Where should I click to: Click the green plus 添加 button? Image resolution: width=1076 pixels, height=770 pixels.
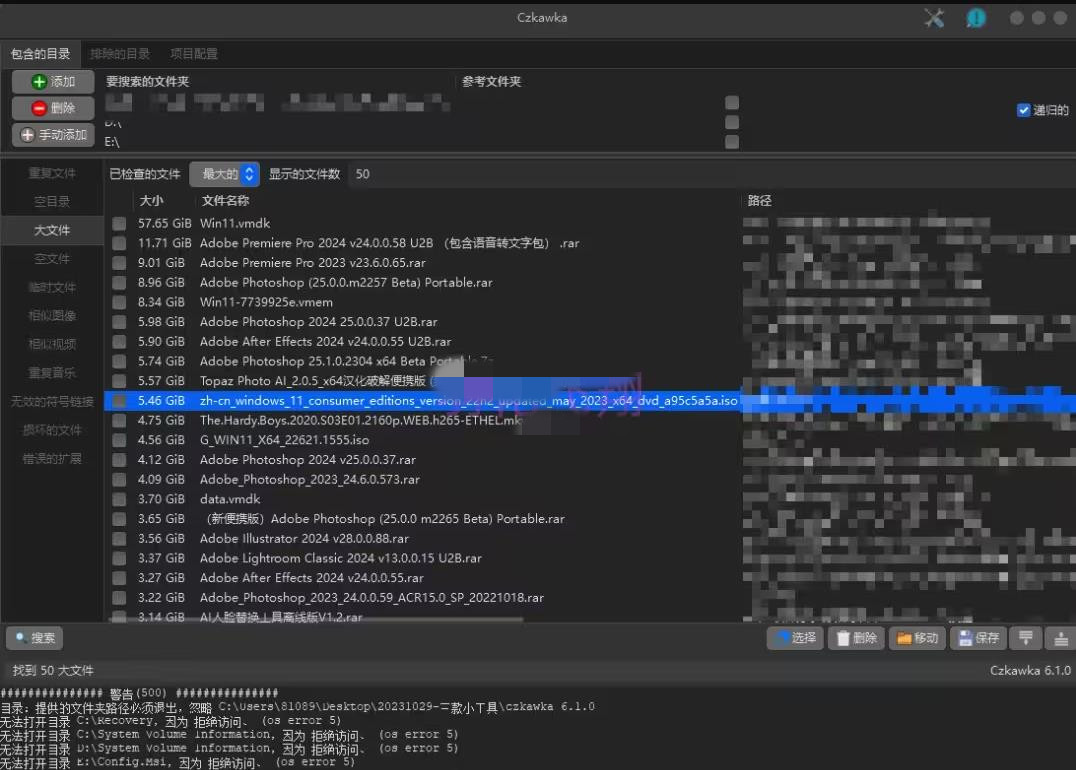(53, 82)
